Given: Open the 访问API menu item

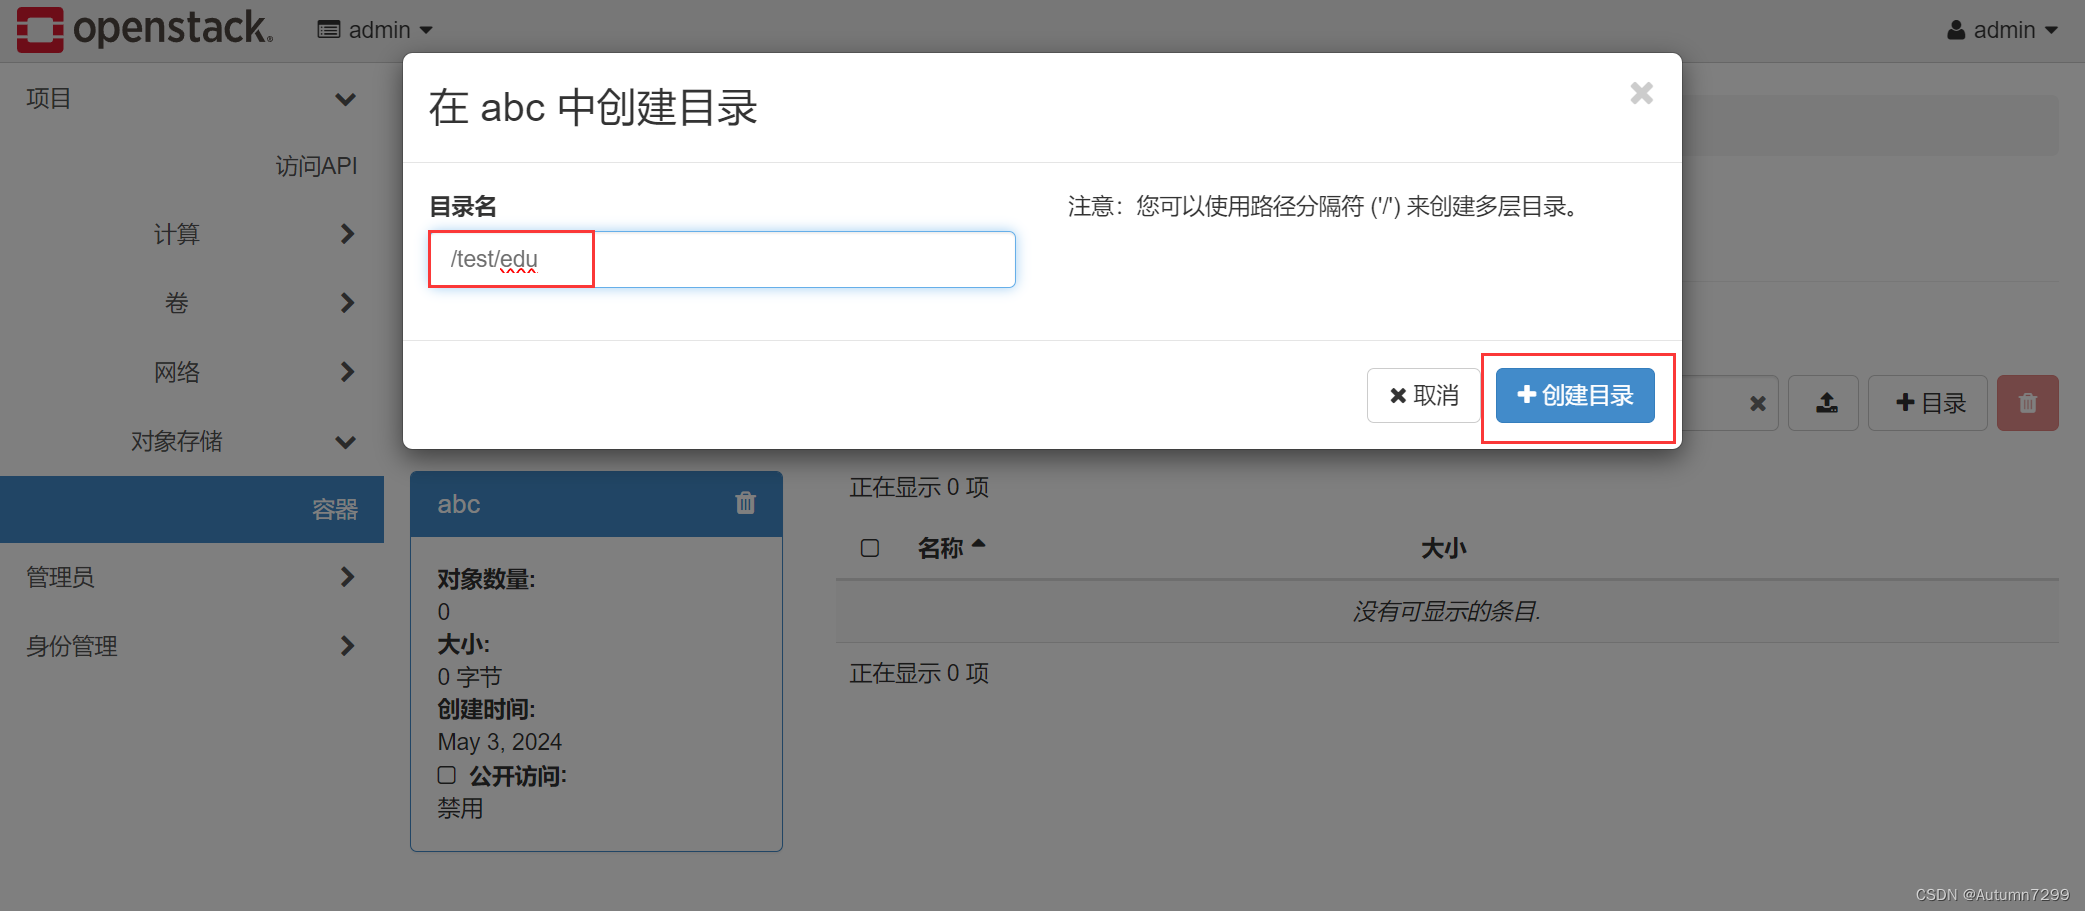Looking at the screenshot, I should (316, 166).
